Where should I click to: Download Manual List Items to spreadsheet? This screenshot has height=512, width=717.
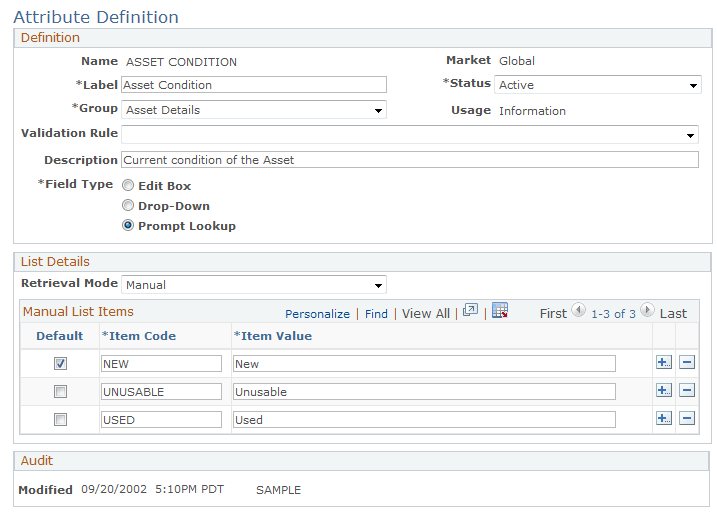coord(500,310)
